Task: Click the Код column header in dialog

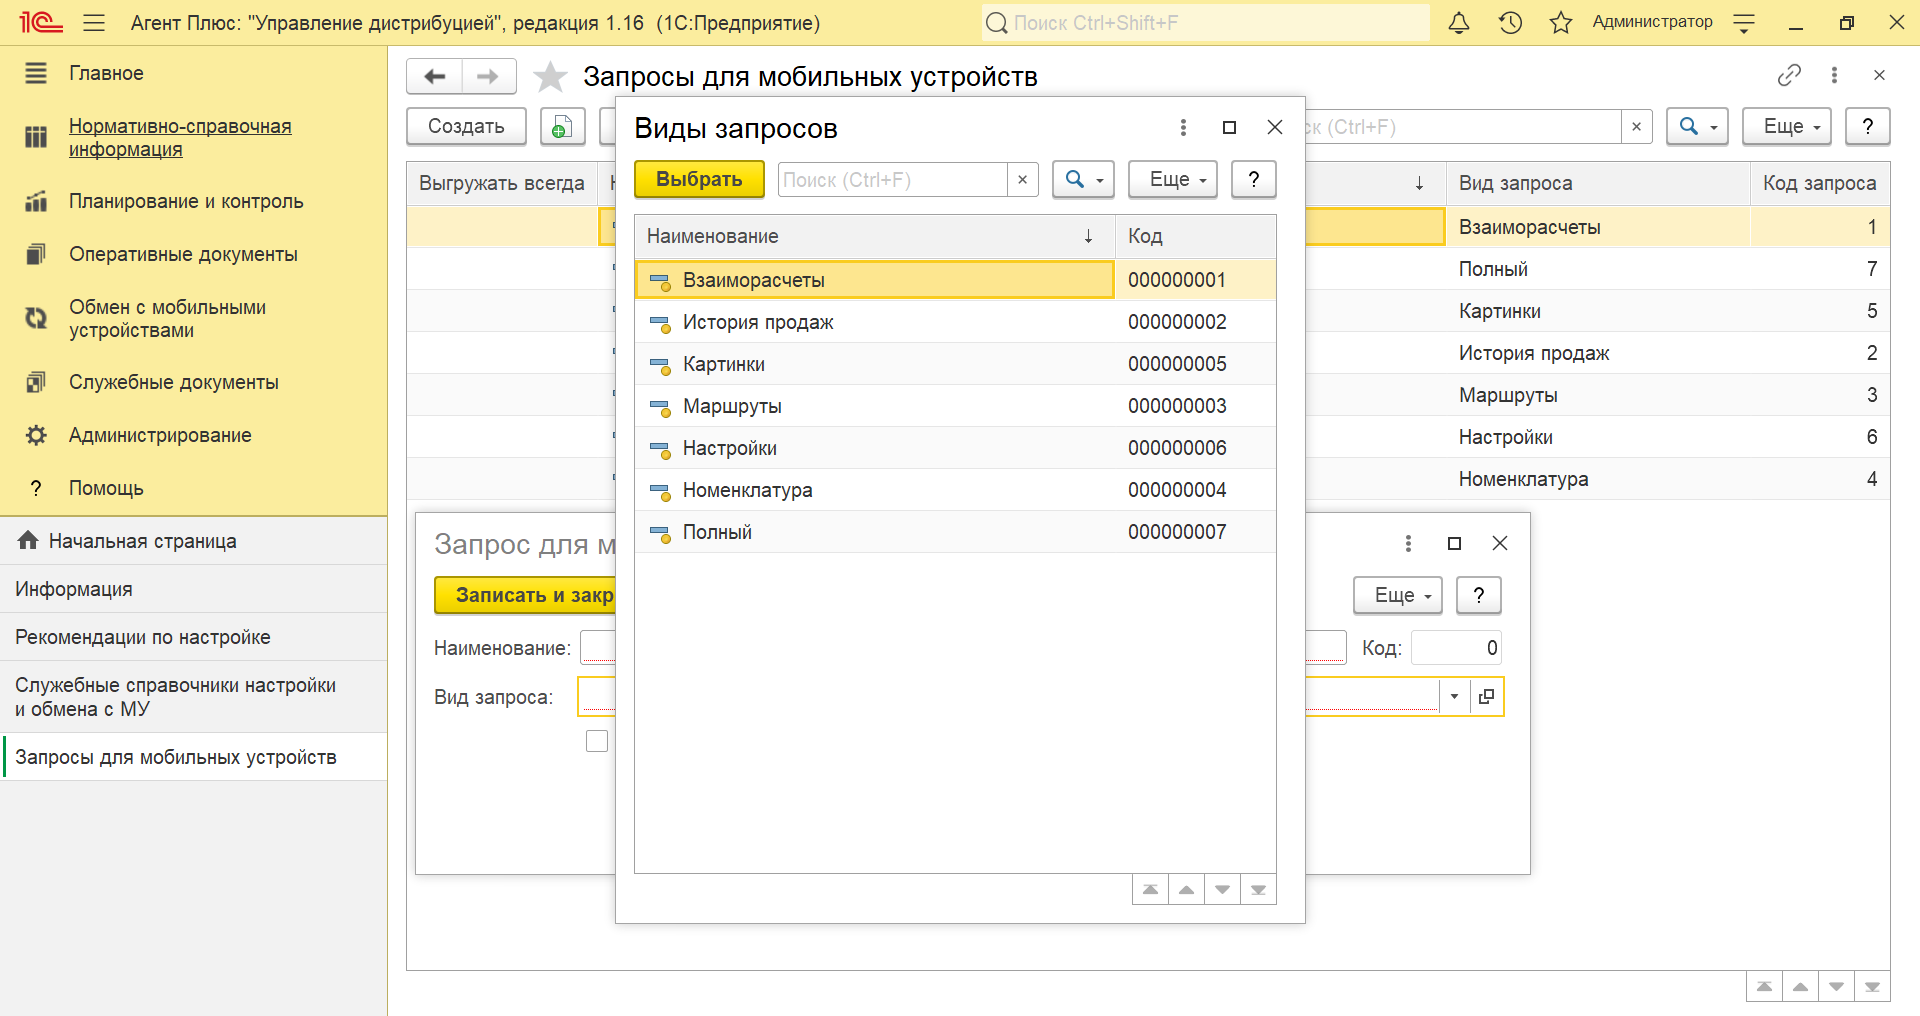Action: (1195, 237)
